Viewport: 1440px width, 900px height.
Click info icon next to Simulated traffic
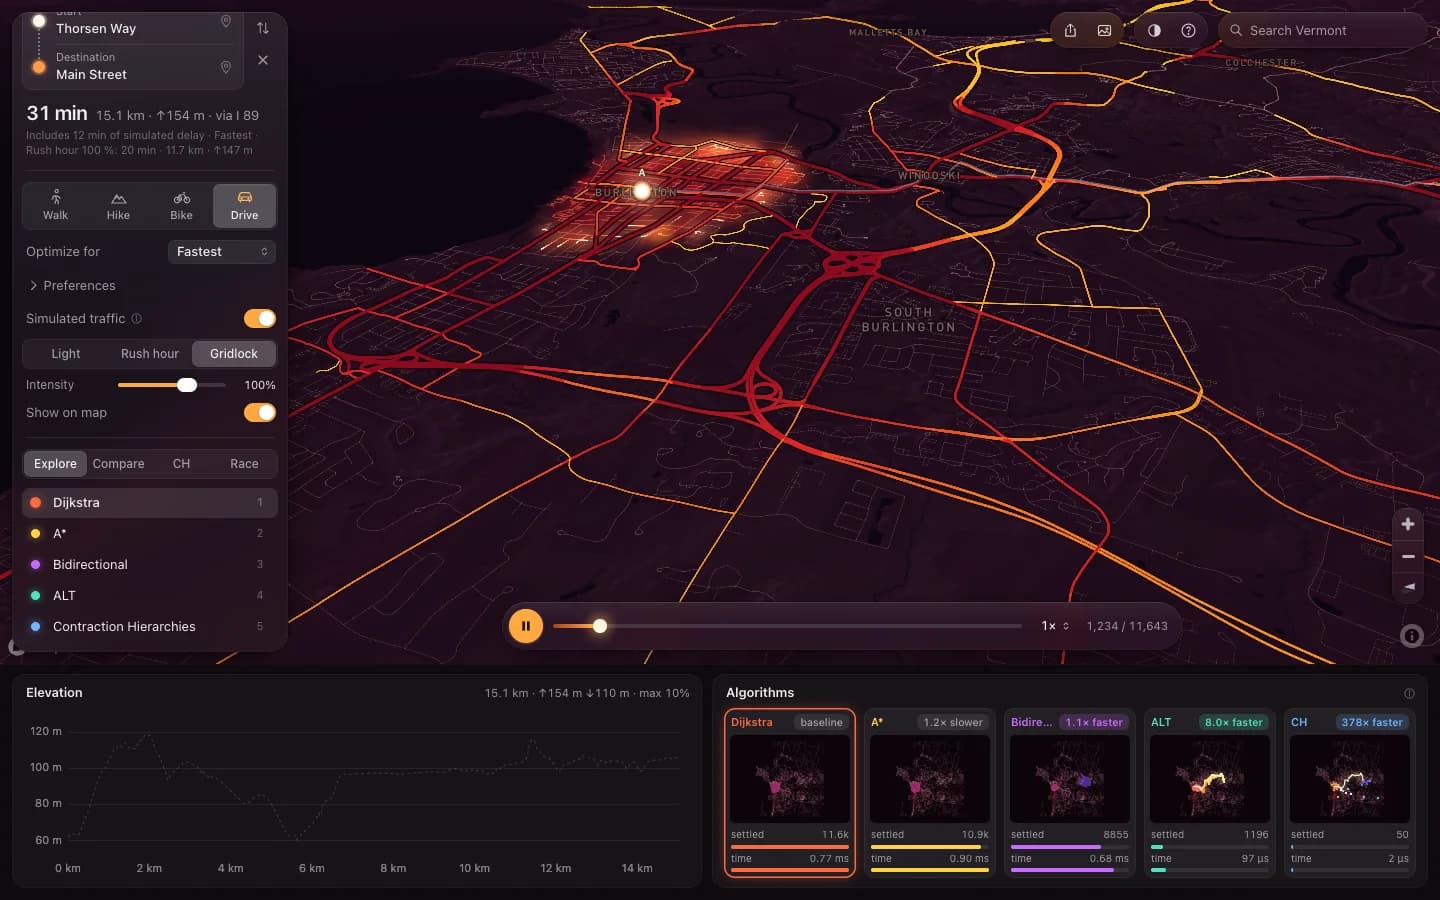coord(137,319)
